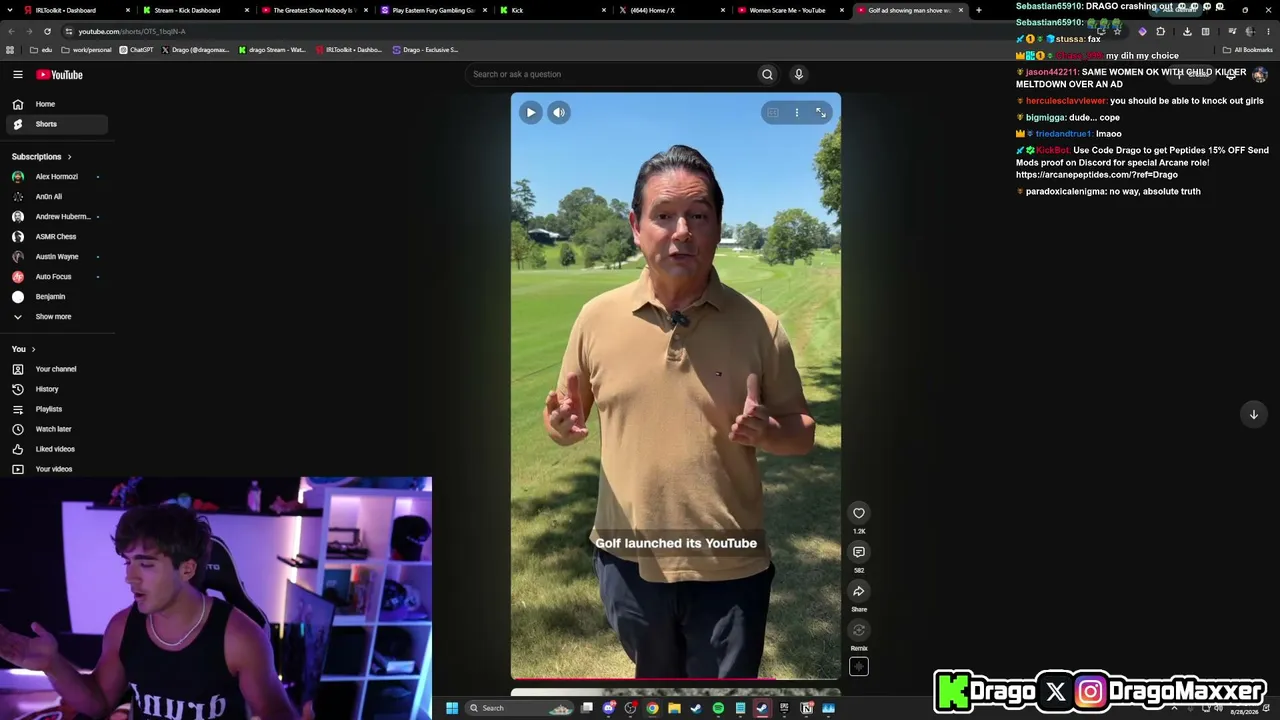1280x720 pixels.
Task: Open the Arcane Peptides link in chat
Action: tap(1097, 175)
